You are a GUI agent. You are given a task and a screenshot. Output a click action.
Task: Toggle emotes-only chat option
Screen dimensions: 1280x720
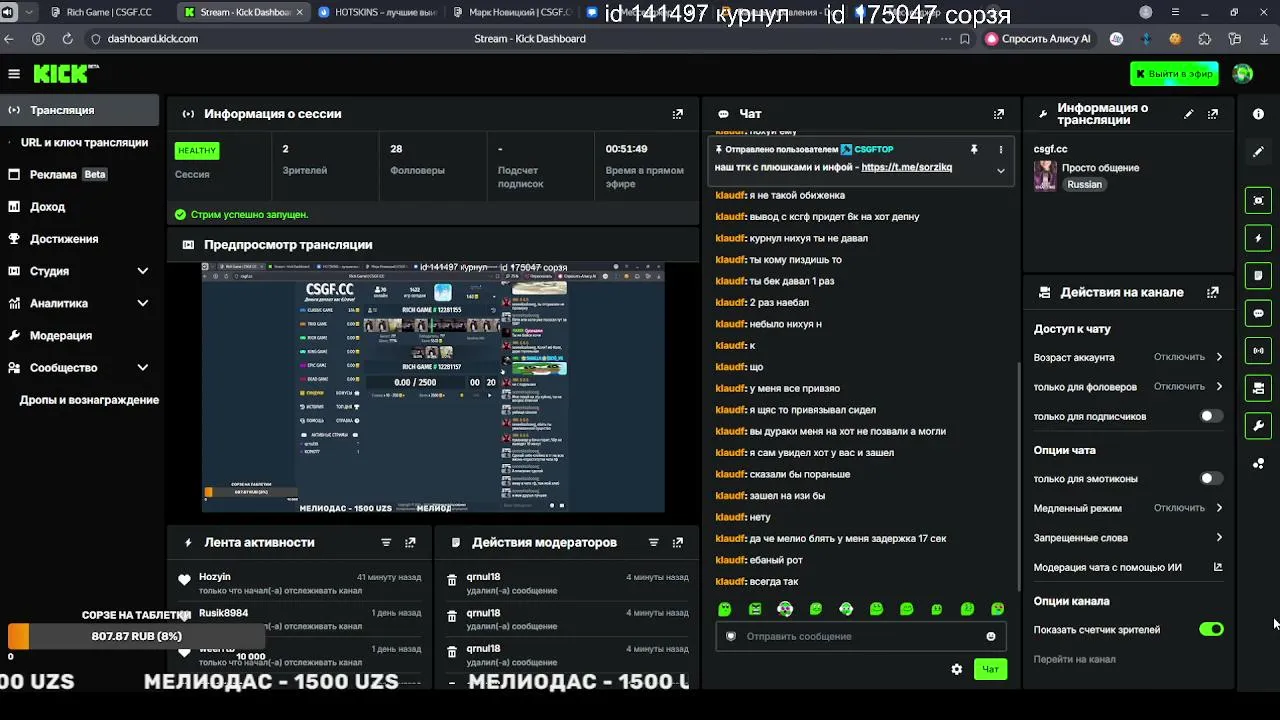pyautogui.click(x=1211, y=478)
